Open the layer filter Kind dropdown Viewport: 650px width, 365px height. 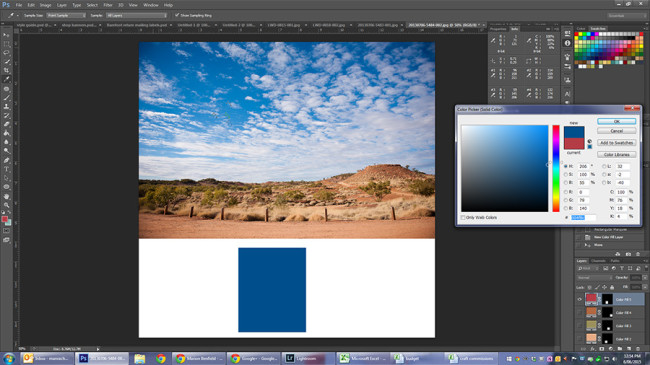coord(588,268)
